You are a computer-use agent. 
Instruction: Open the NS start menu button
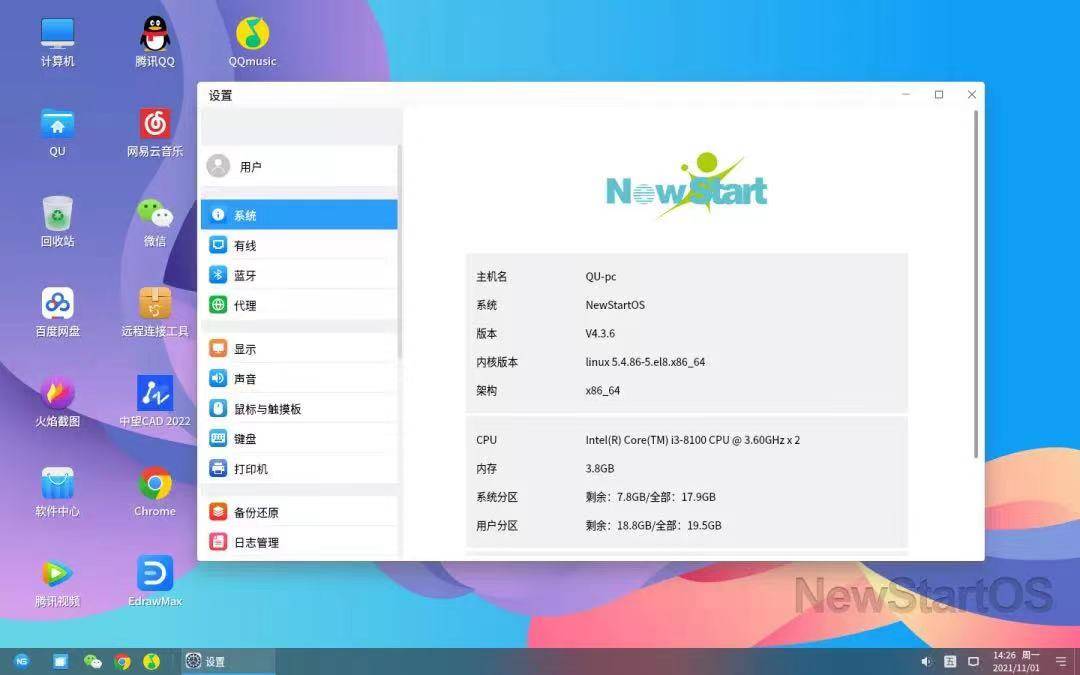coord(22,661)
